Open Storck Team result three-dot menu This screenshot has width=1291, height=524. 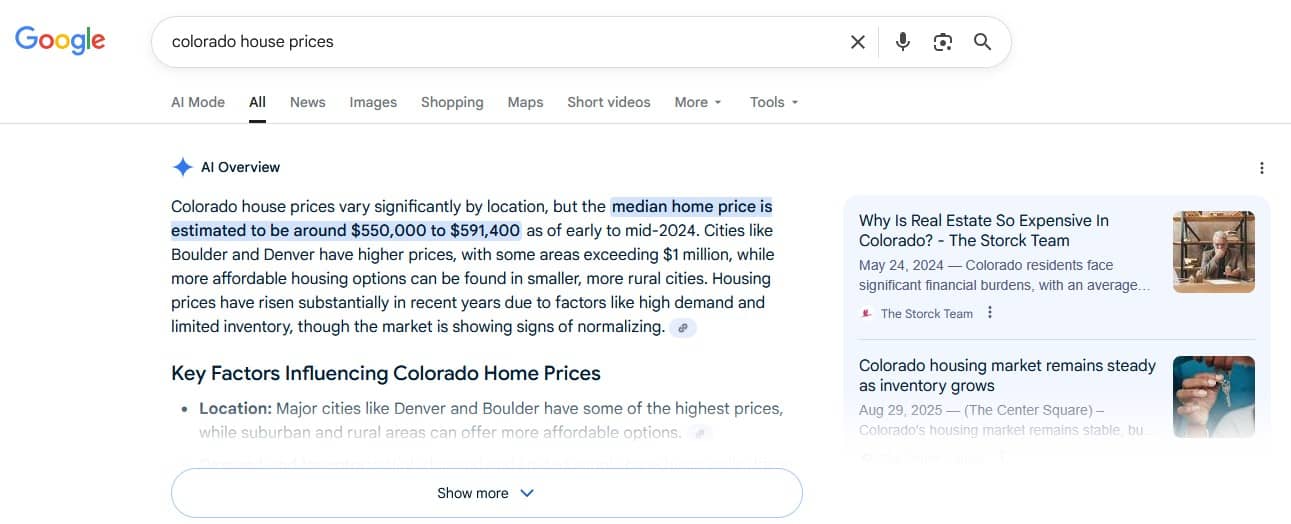pos(990,313)
